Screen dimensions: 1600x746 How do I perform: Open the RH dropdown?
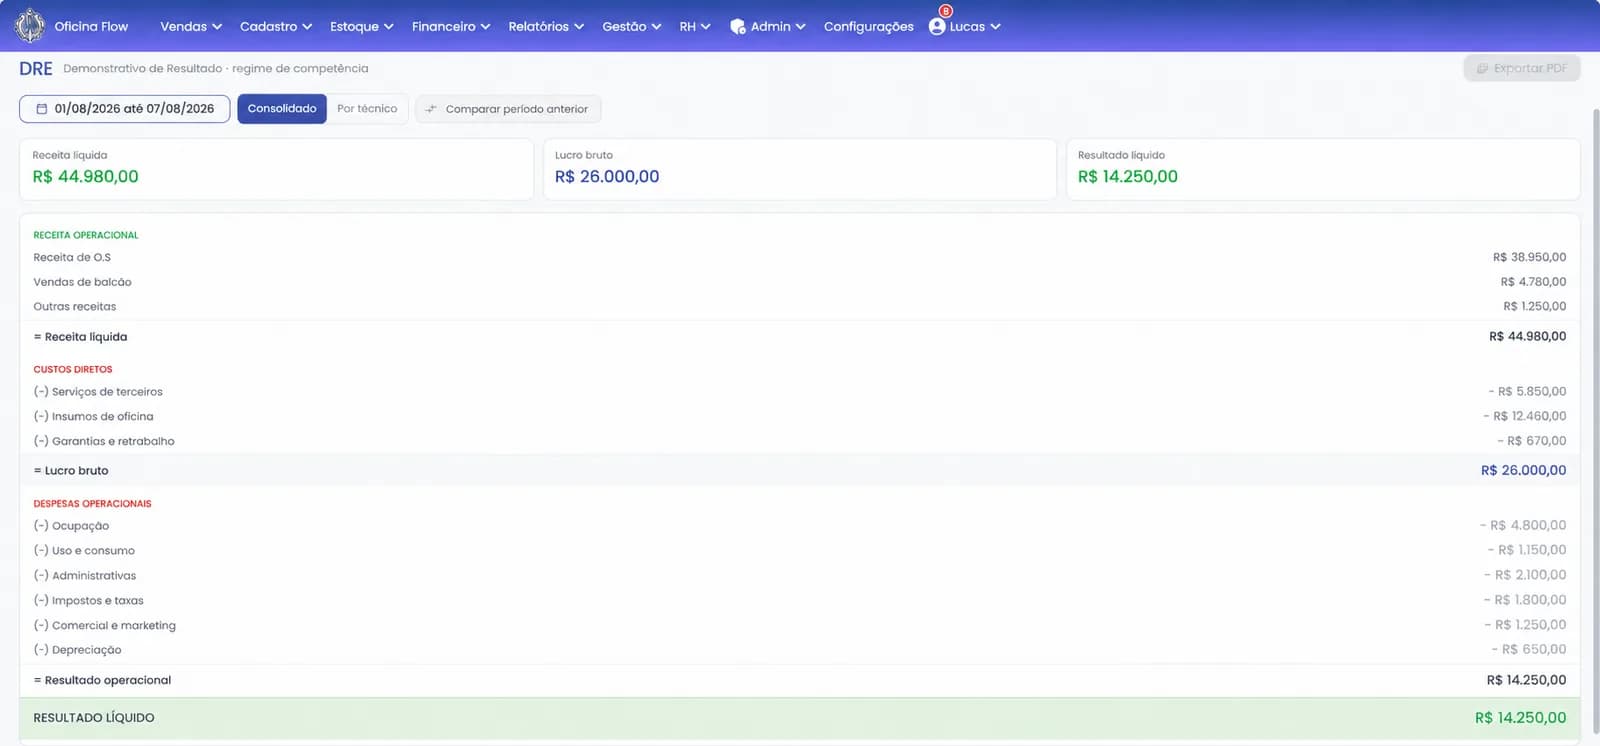(x=695, y=27)
